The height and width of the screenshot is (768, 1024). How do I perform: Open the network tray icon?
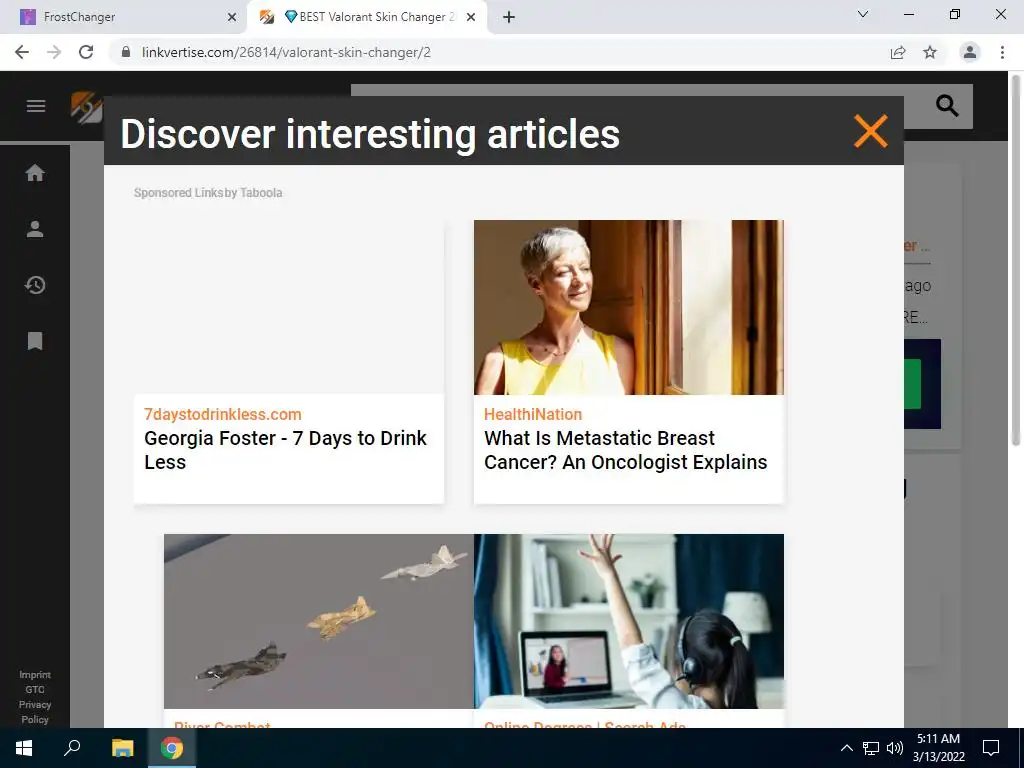click(x=871, y=748)
